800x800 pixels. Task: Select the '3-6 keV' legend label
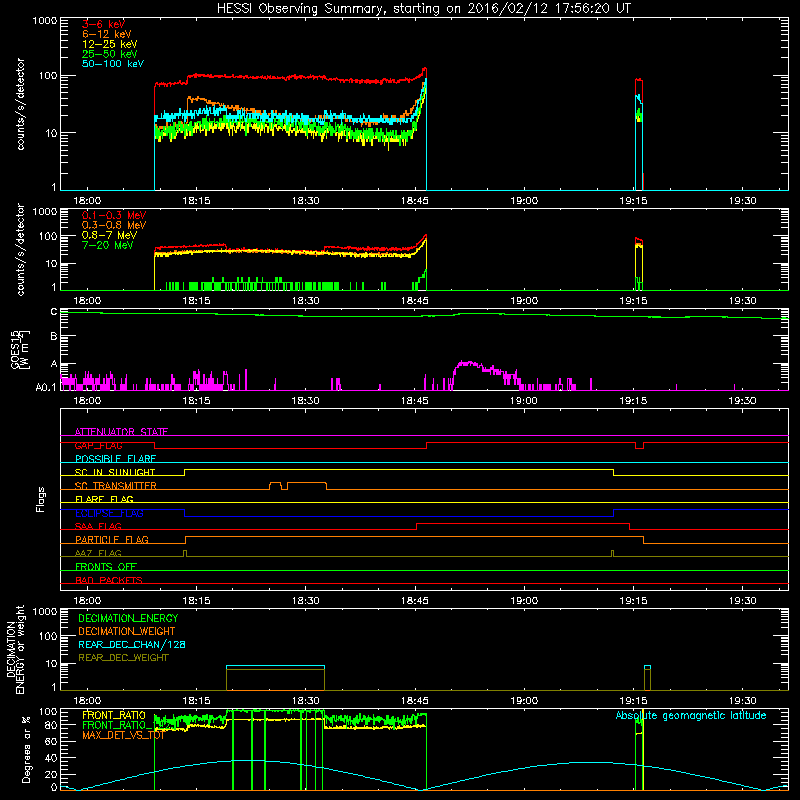click(104, 24)
